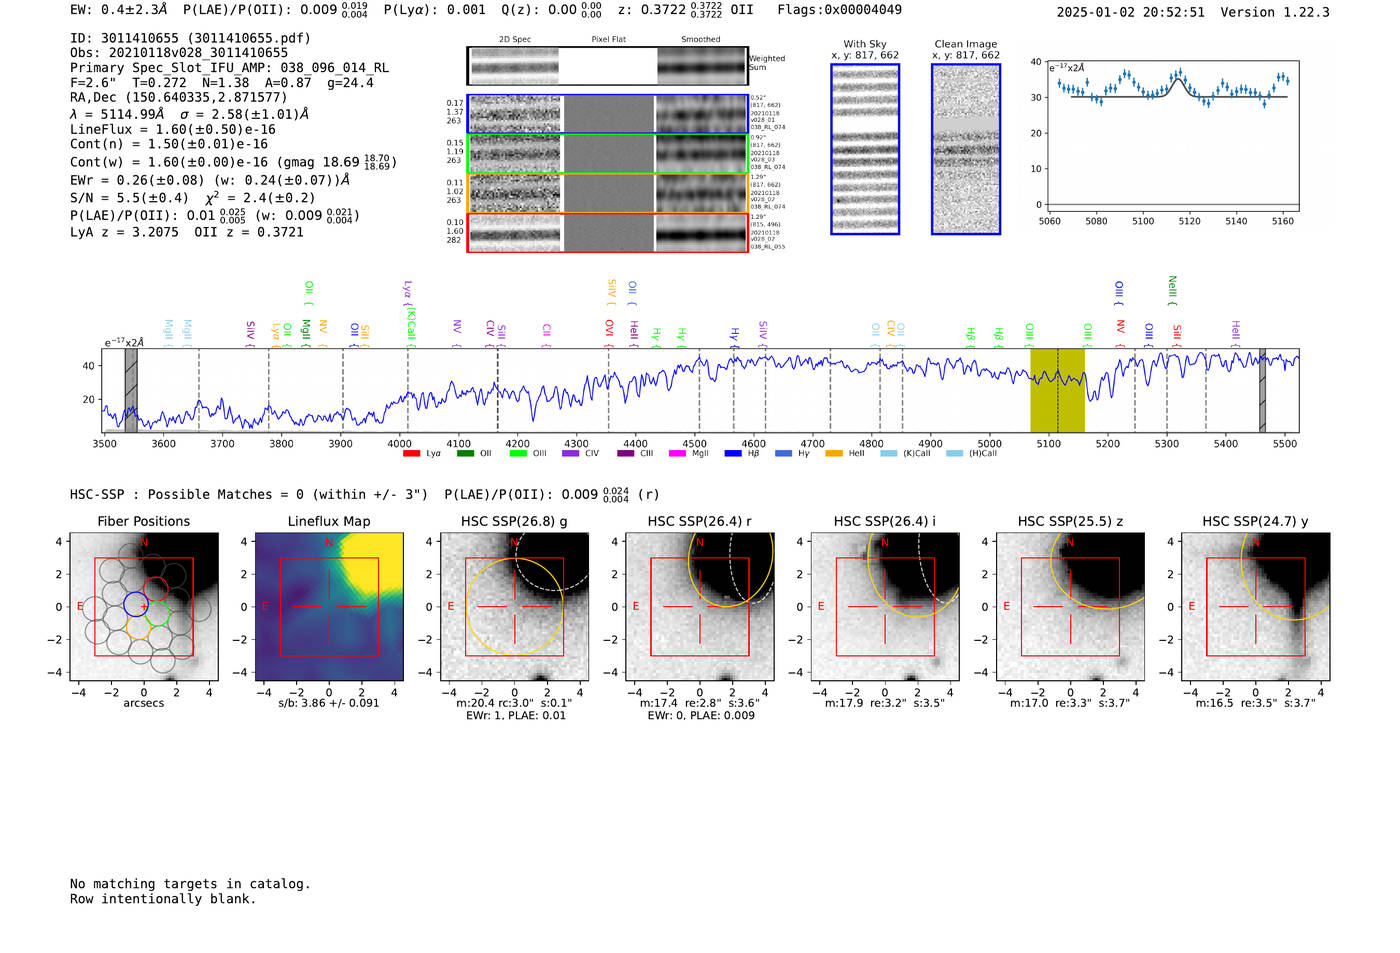
Task: Click the 'm:16.5 re:3.5" s:3.7"' caption
Action: click(x=1256, y=704)
